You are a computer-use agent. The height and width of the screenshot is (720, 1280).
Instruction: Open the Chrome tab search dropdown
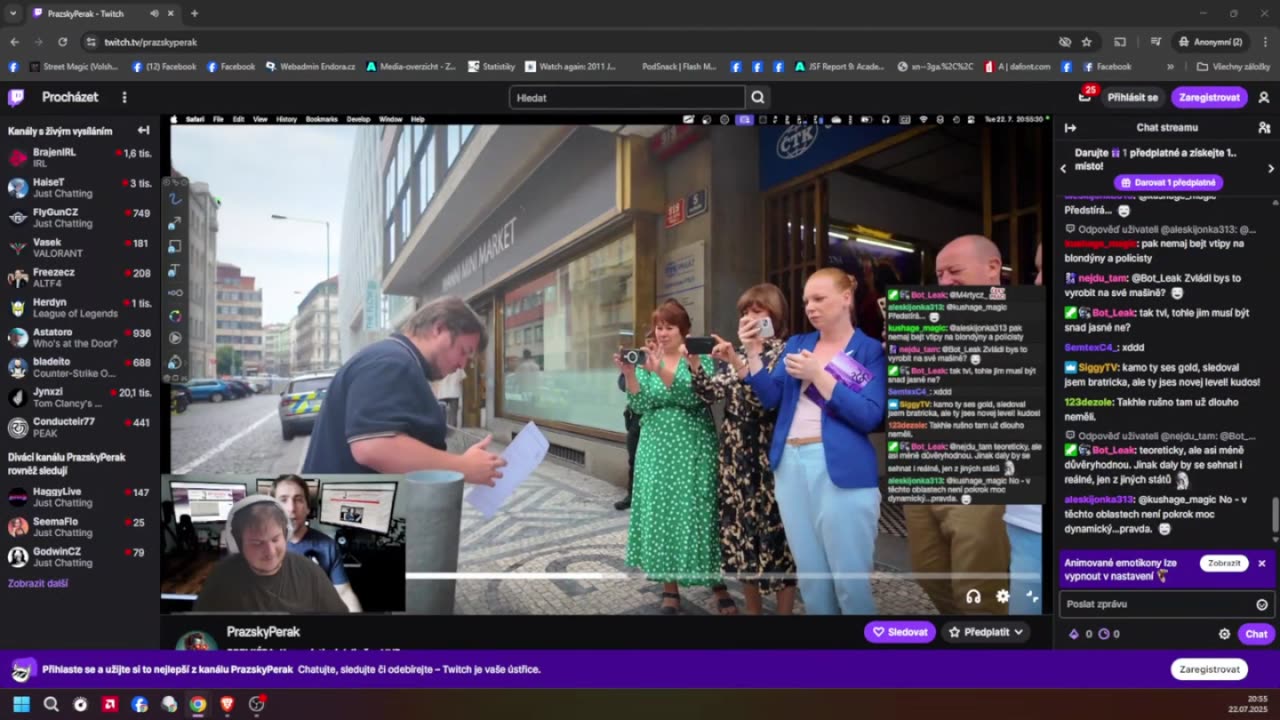tap(13, 13)
